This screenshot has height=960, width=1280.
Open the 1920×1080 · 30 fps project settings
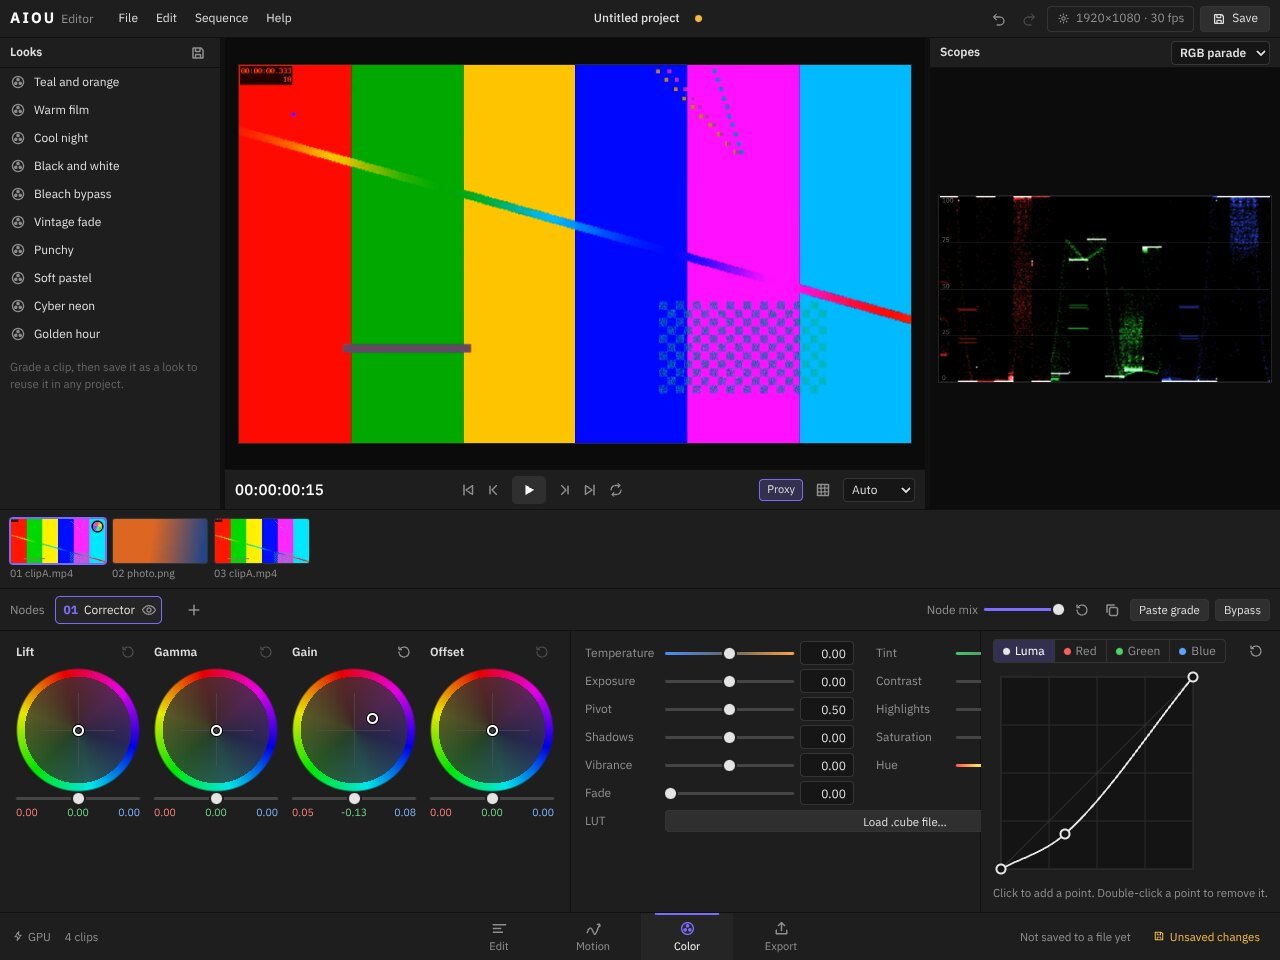pyautogui.click(x=1120, y=19)
